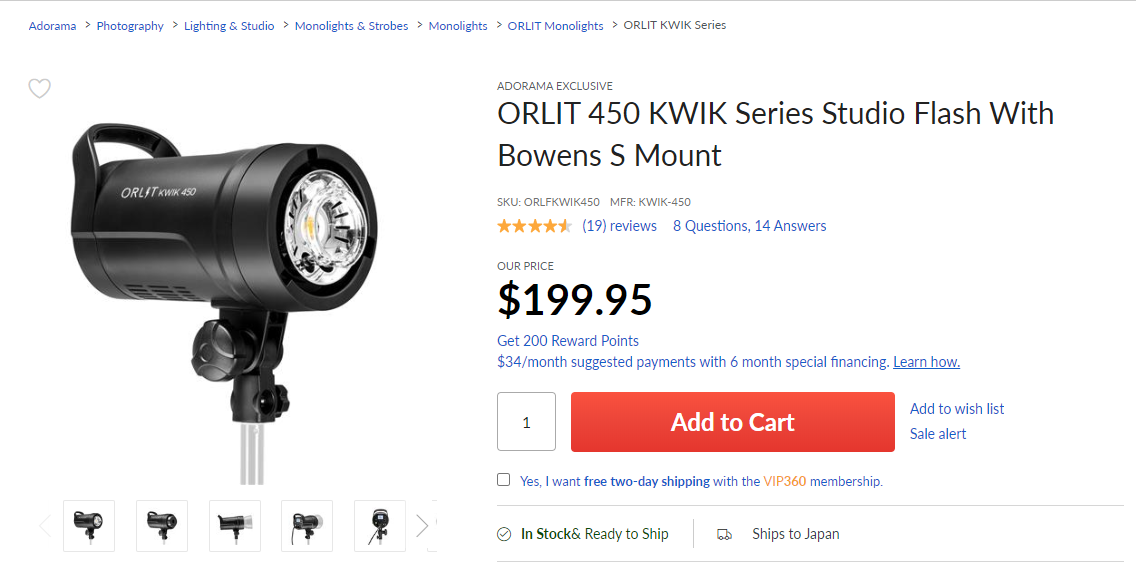This screenshot has height=570, width=1136.
Task: Show next product thumbnails arrow
Action: (x=422, y=526)
